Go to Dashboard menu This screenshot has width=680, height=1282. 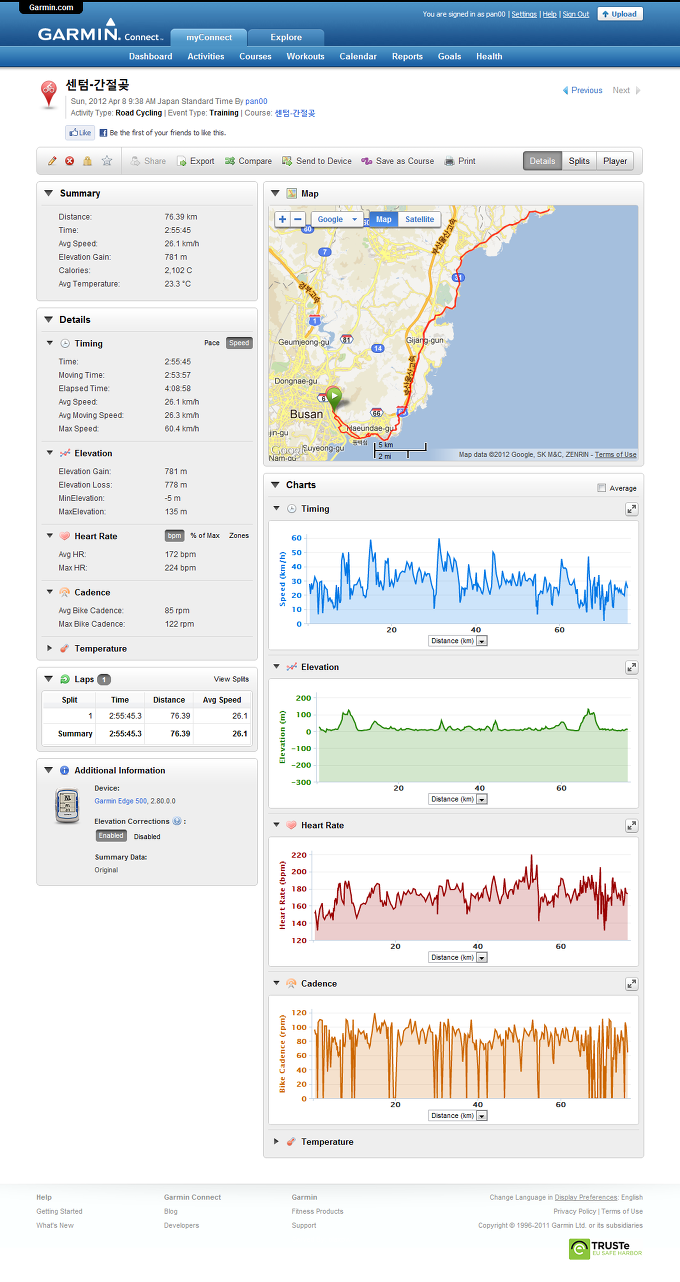click(x=150, y=56)
